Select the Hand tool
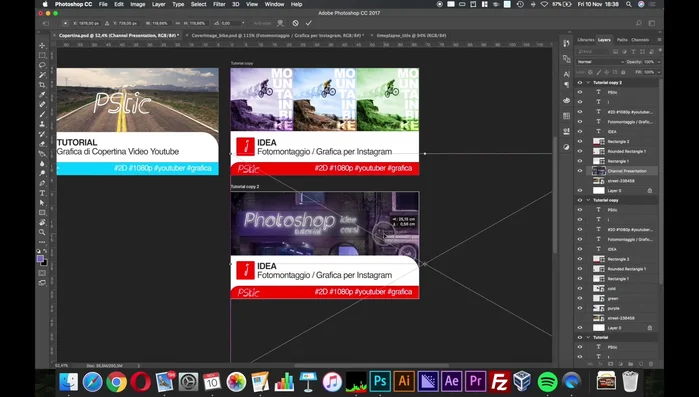Image resolution: width=699 pixels, height=397 pixels. (42, 222)
